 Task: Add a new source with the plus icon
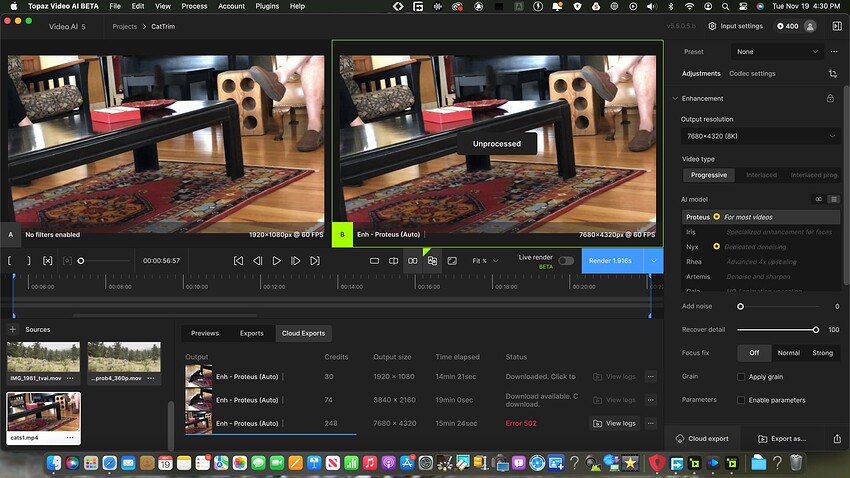tap(13, 329)
